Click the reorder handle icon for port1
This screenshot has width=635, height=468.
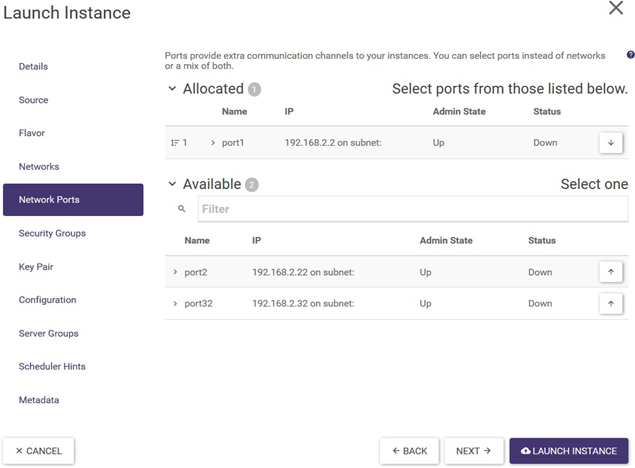coord(175,143)
